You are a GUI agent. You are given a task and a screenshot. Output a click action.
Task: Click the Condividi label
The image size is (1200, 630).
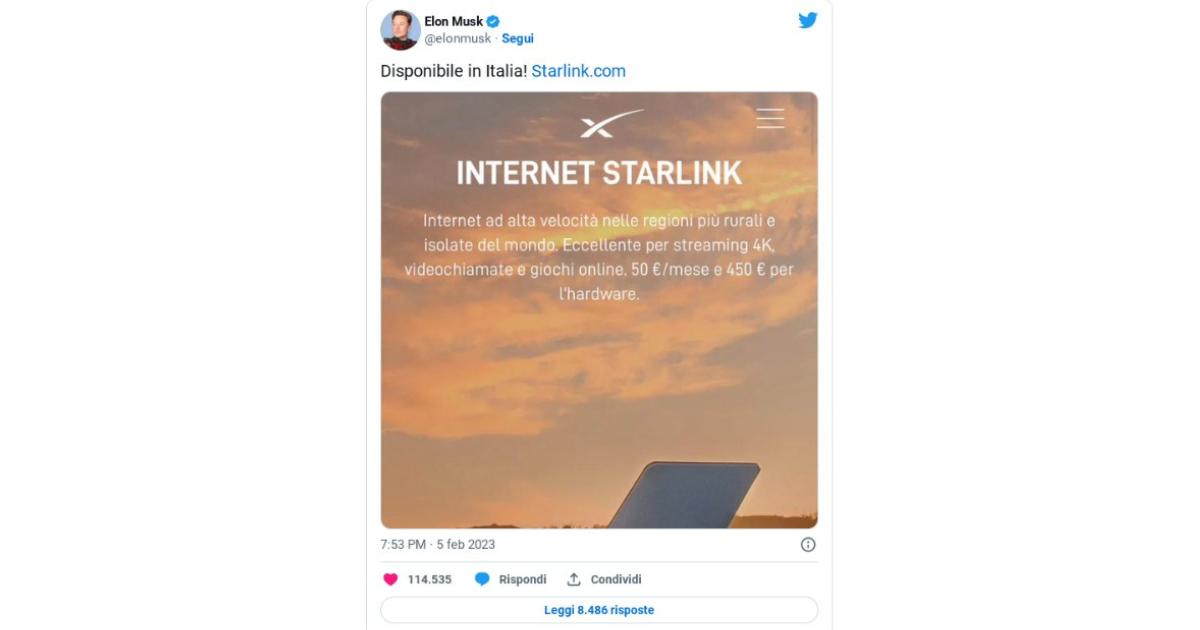click(x=616, y=579)
